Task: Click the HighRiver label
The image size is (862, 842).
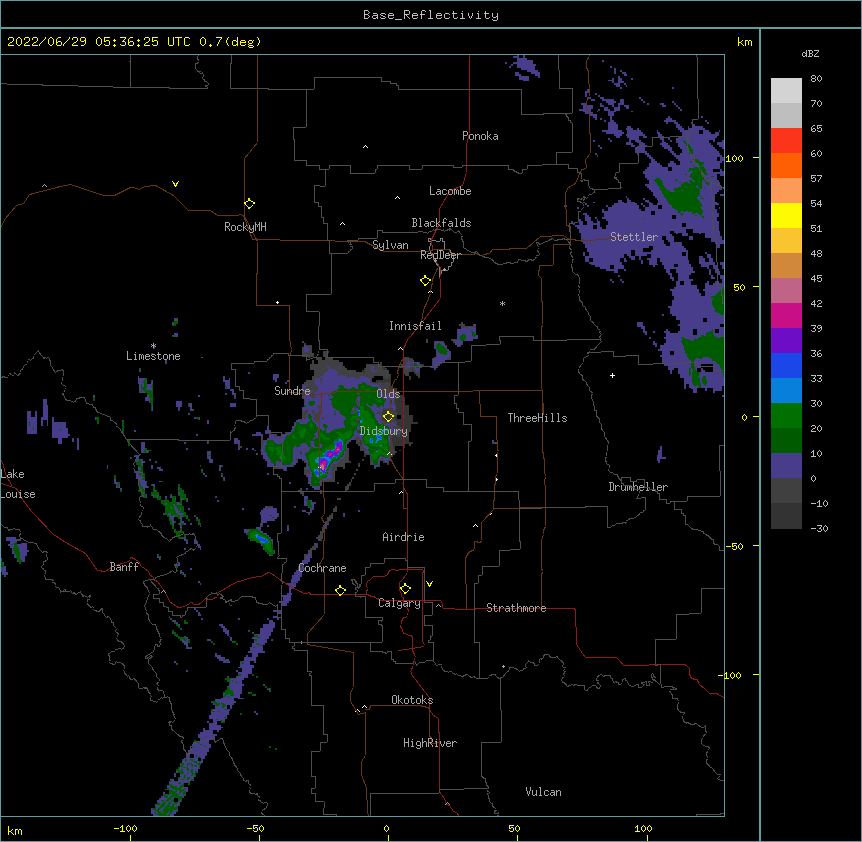Action: (430, 743)
